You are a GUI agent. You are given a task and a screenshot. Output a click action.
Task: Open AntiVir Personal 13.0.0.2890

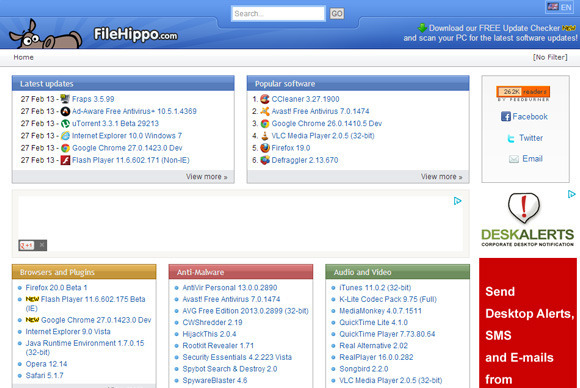(230, 288)
